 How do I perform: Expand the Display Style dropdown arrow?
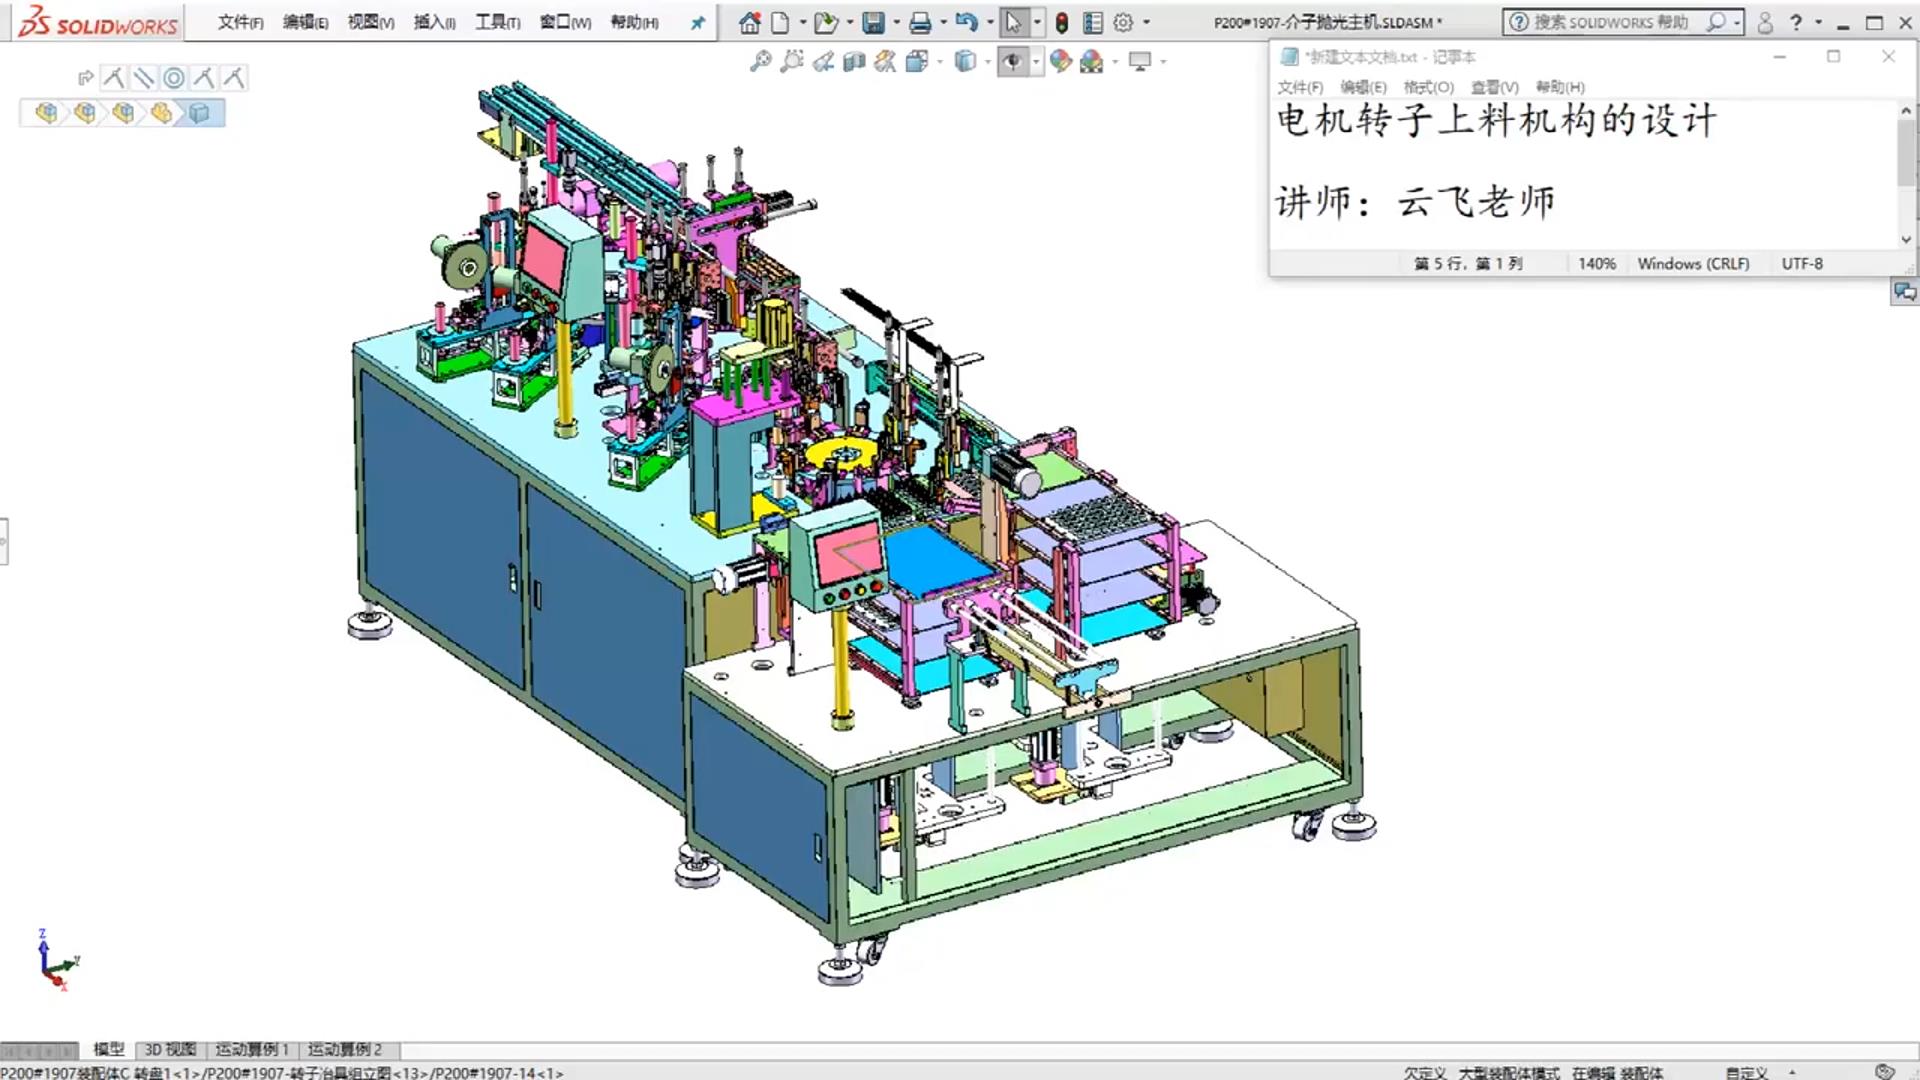click(x=988, y=62)
